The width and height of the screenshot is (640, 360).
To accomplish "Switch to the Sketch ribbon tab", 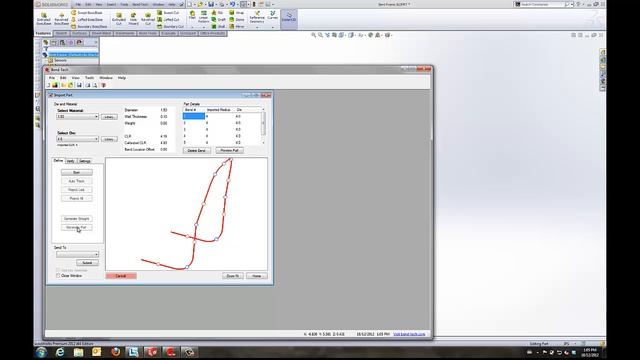I will 61,33.
